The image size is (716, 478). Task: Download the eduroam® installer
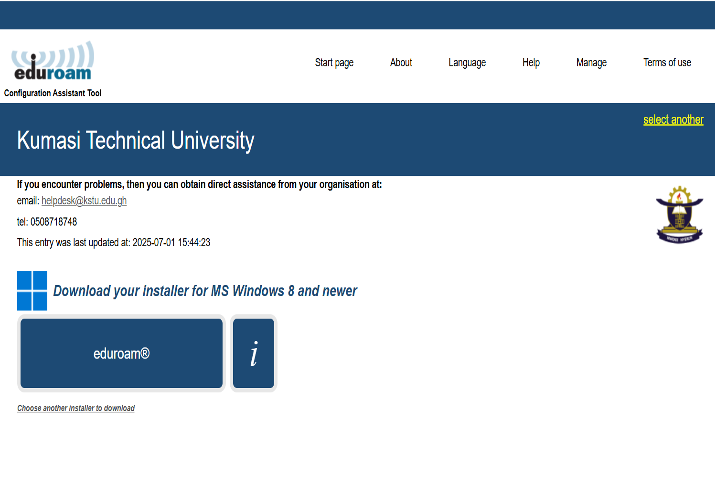pos(121,353)
